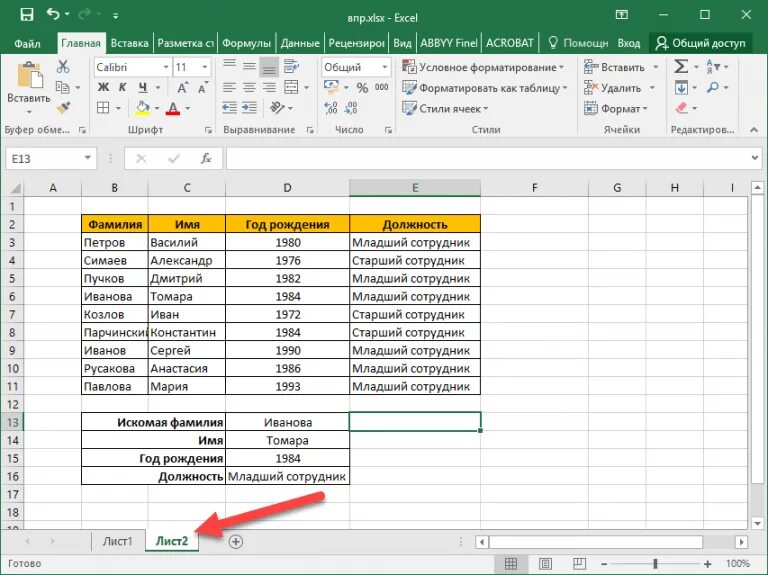The height and width of the screenshot is (575, 768).
Task: Increase the font size
Action: 182,88
